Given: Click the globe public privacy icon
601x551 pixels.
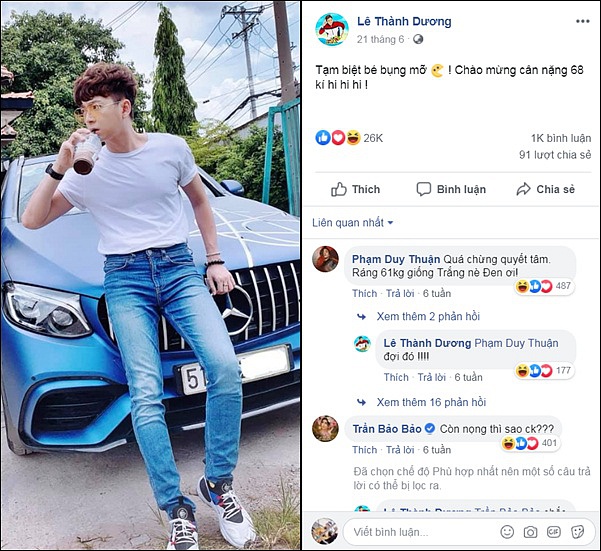Looking at the screenshot, I should (x=418, y=39).
